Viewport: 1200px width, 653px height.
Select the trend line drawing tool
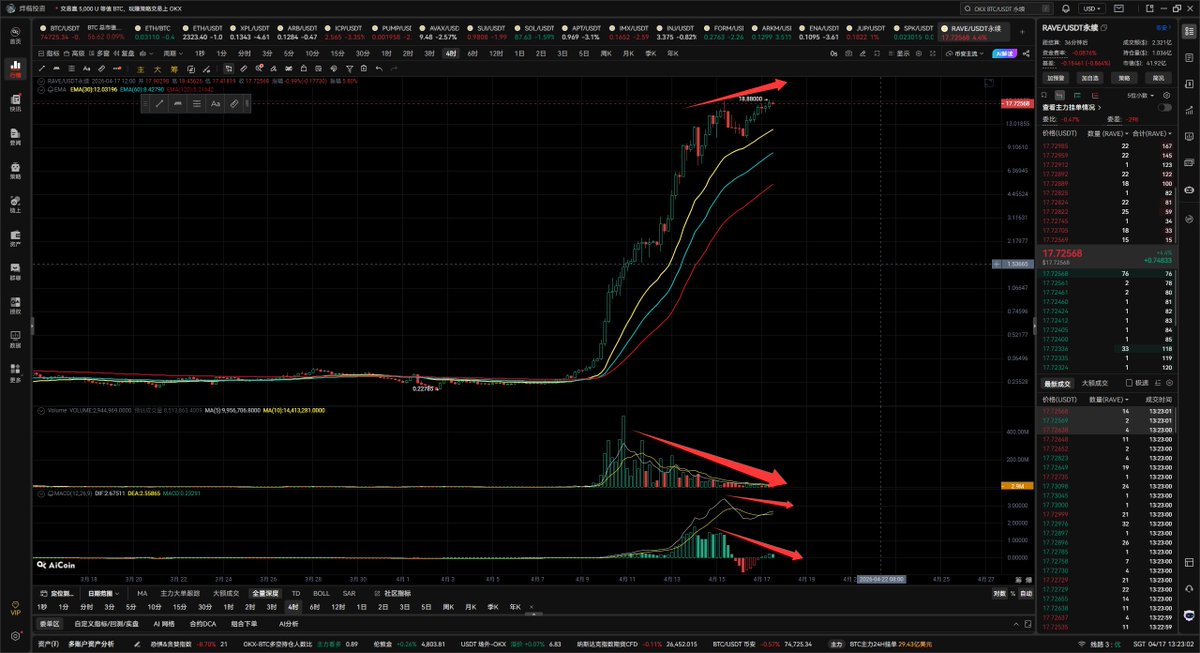(42, 69)
